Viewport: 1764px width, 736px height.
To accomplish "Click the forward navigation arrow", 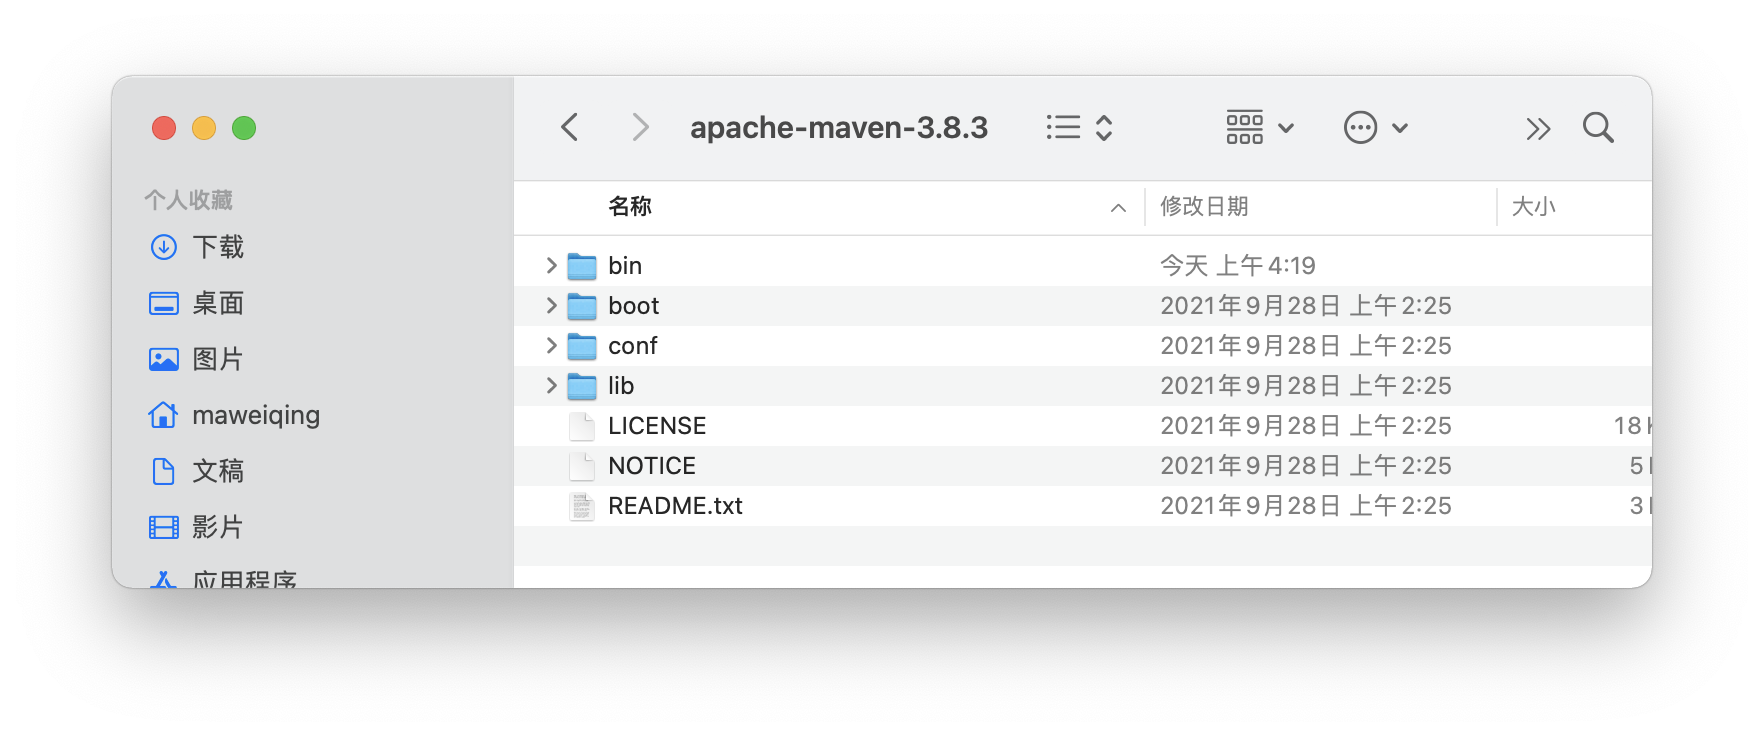I will pyautogui.click(x=640, y=128).
